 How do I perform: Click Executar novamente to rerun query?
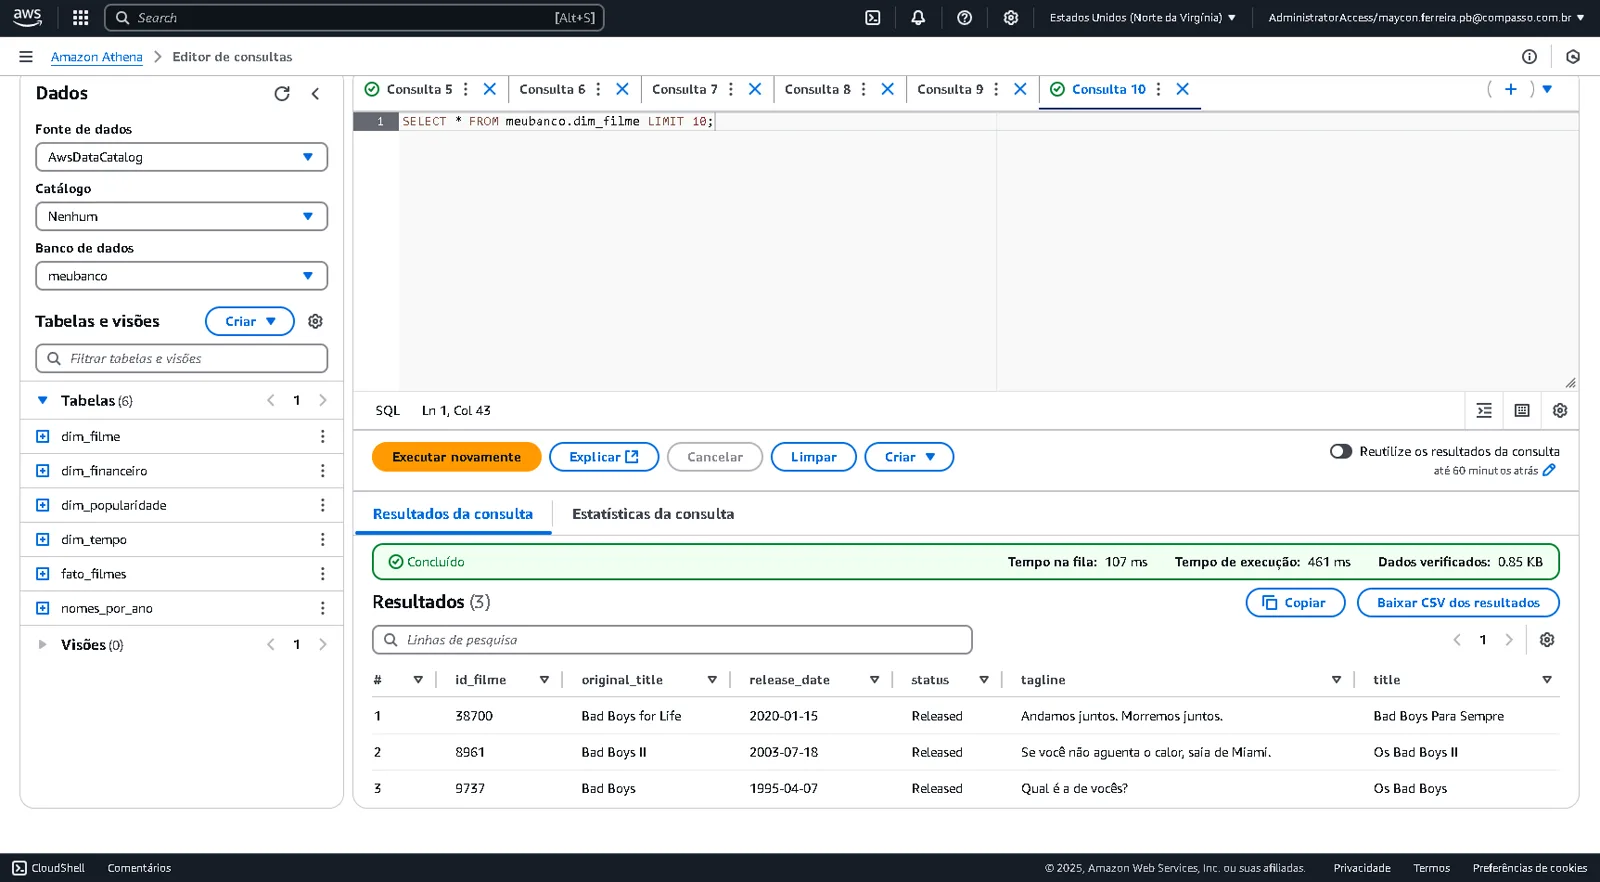click(456, 457)
